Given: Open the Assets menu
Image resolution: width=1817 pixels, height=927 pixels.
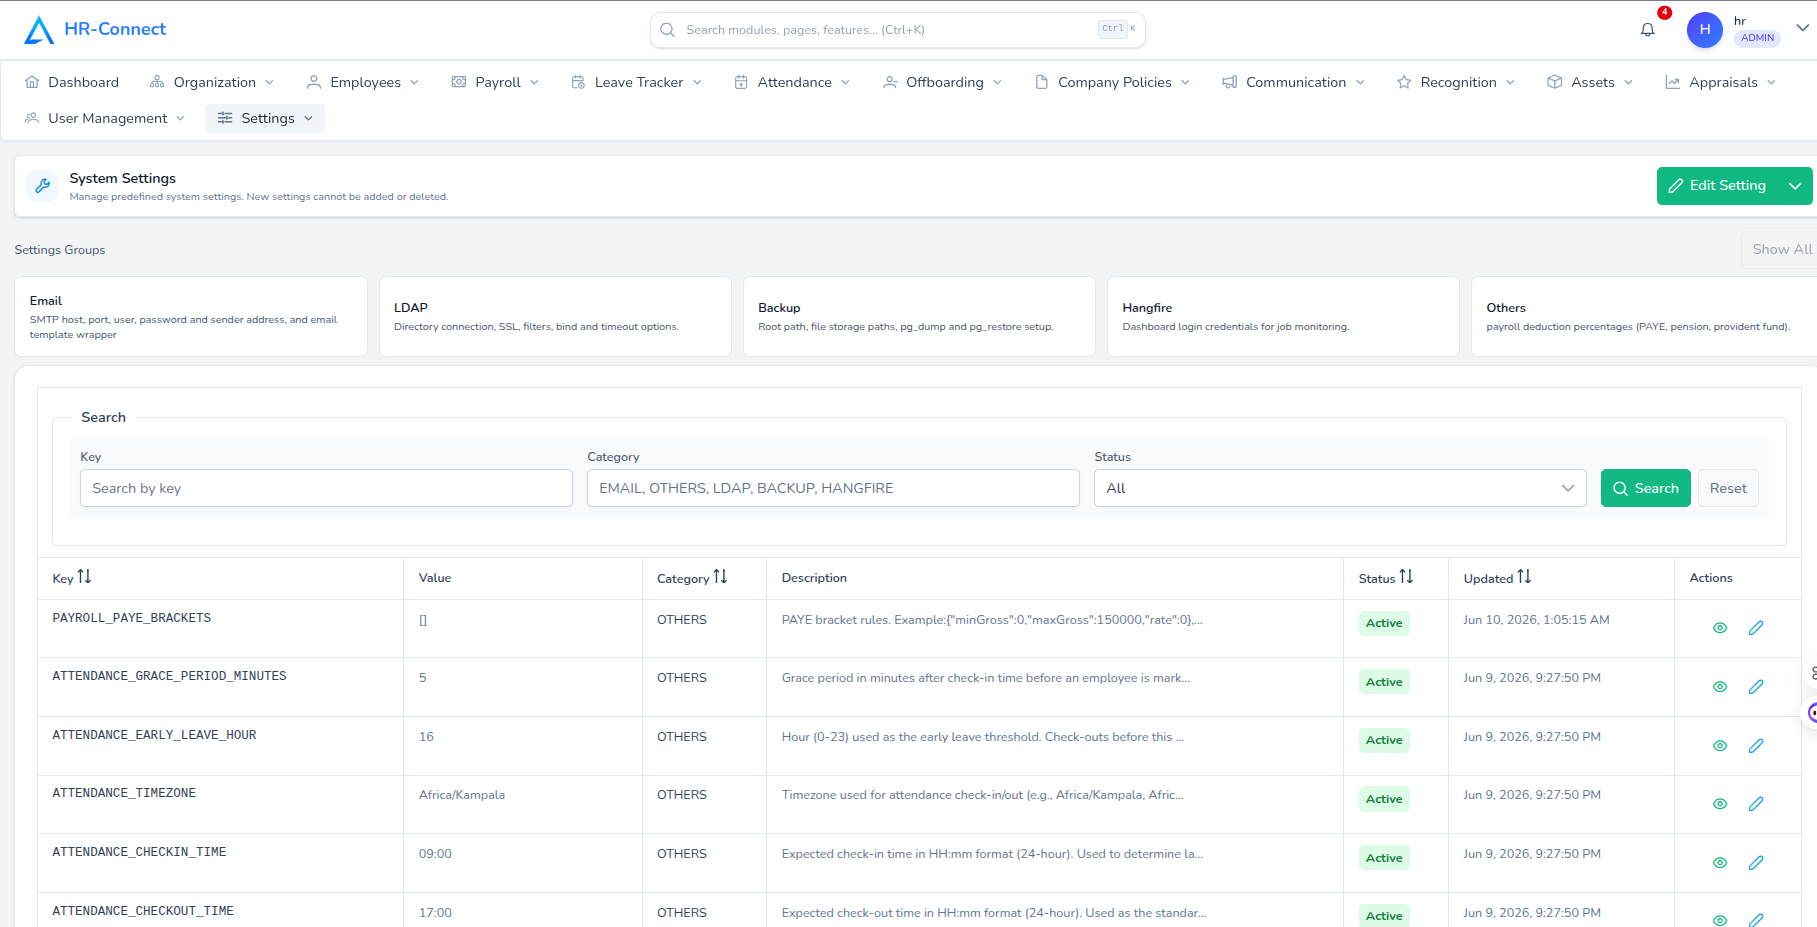Looking at the screenshot, I should point(1590,82).
